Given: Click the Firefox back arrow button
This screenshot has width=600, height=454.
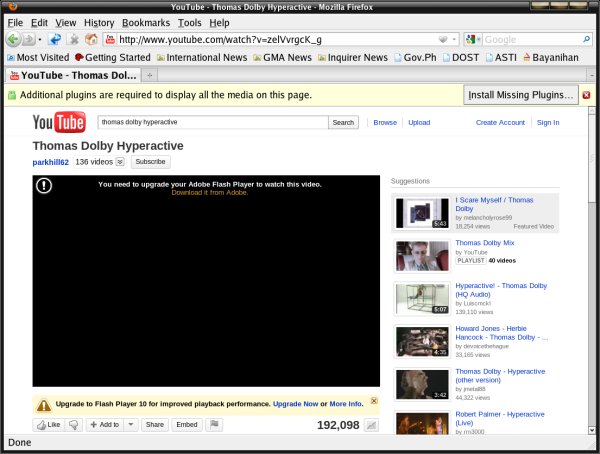Looking at the screenshot, I should [x=13, y=40].
